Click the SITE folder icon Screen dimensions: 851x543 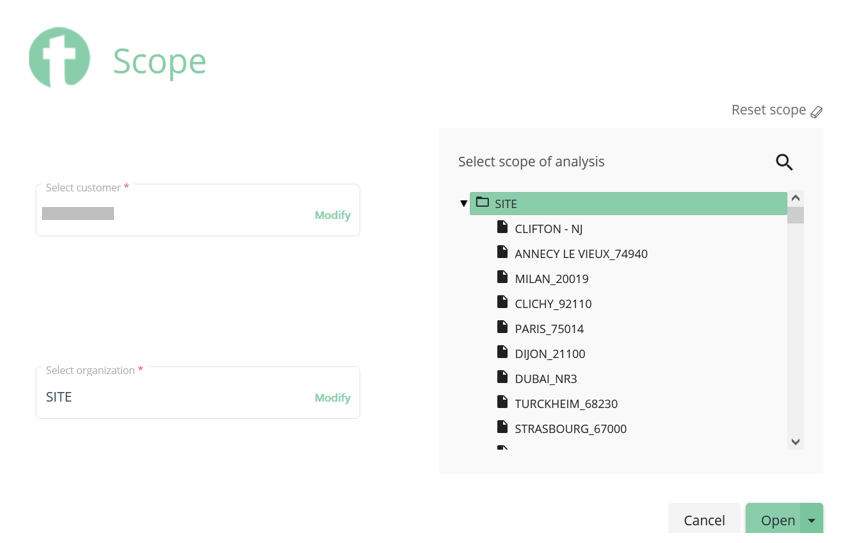[x=482, y=203]
